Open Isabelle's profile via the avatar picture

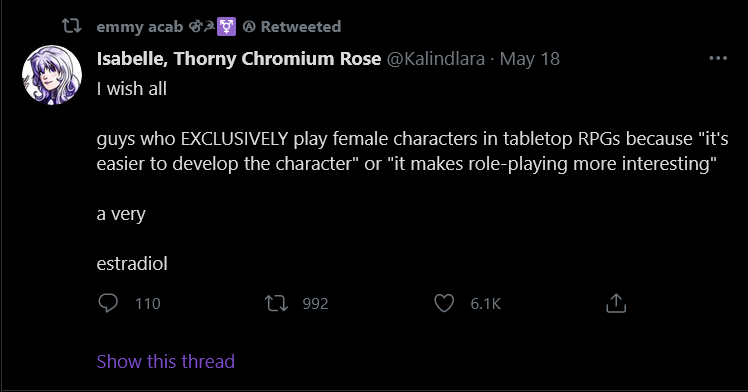click(x=52, y=75)
